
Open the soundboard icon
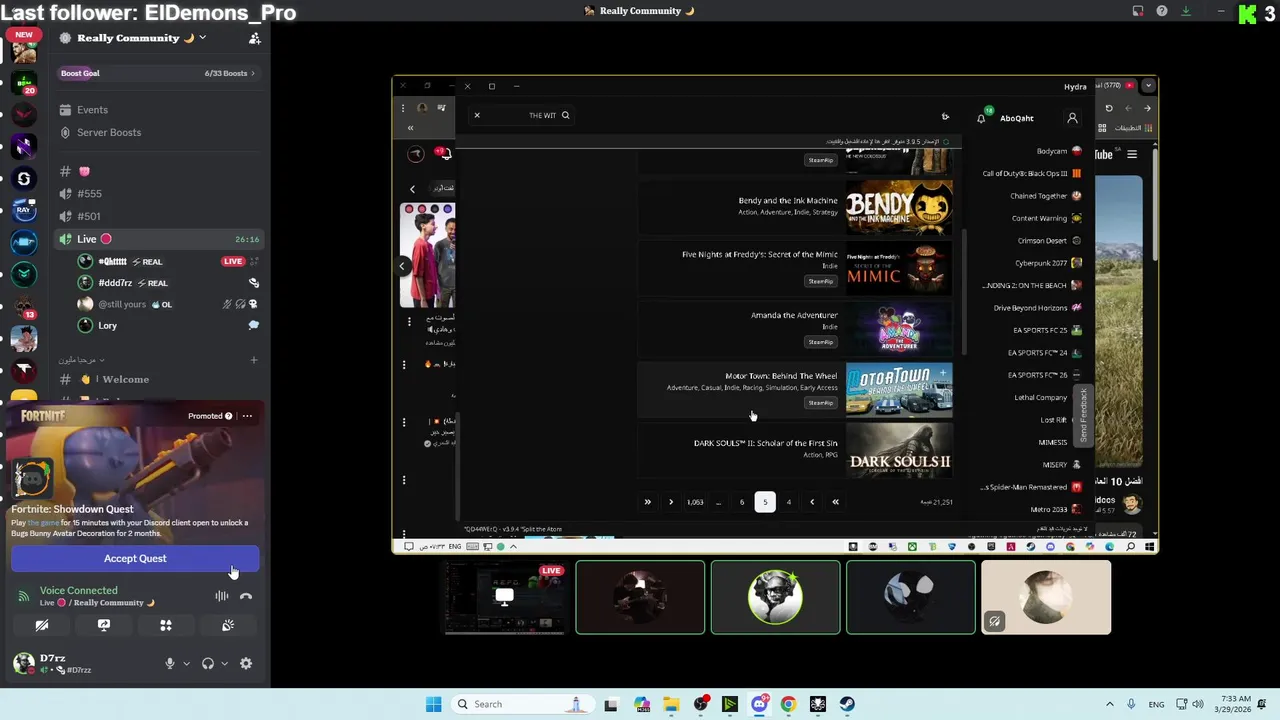pos(228,625)
